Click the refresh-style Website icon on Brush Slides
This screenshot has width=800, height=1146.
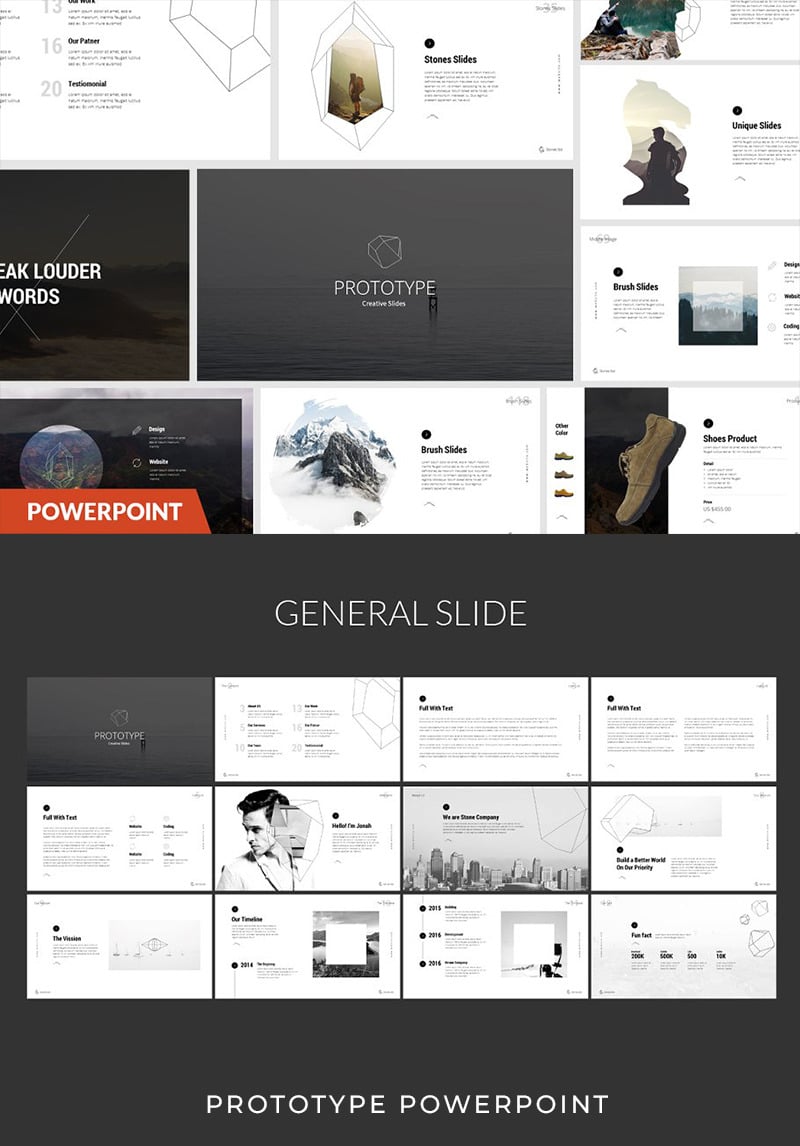coord(771,296)
